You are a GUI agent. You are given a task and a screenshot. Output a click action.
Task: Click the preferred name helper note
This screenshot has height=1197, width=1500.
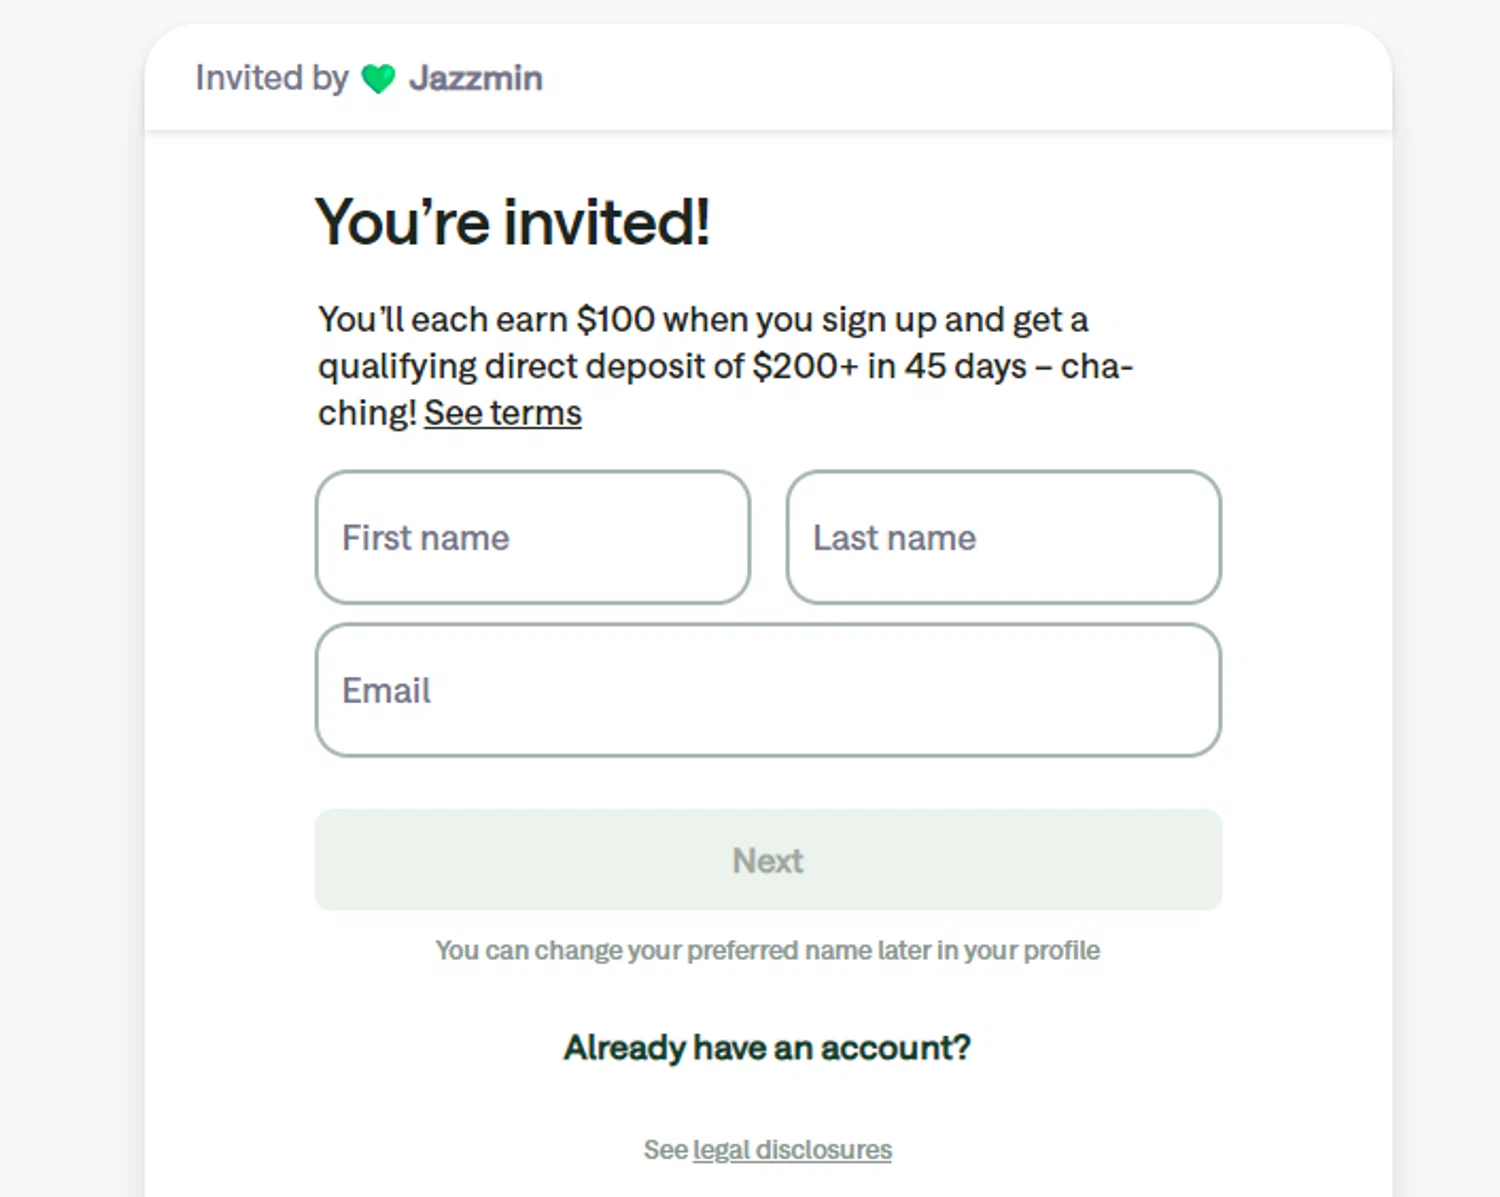point(767,950)
